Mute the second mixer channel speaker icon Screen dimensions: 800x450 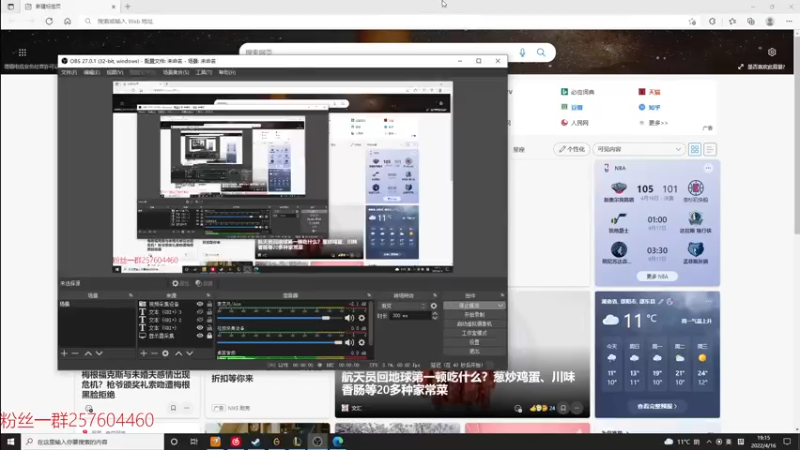[x=349, y=342]
